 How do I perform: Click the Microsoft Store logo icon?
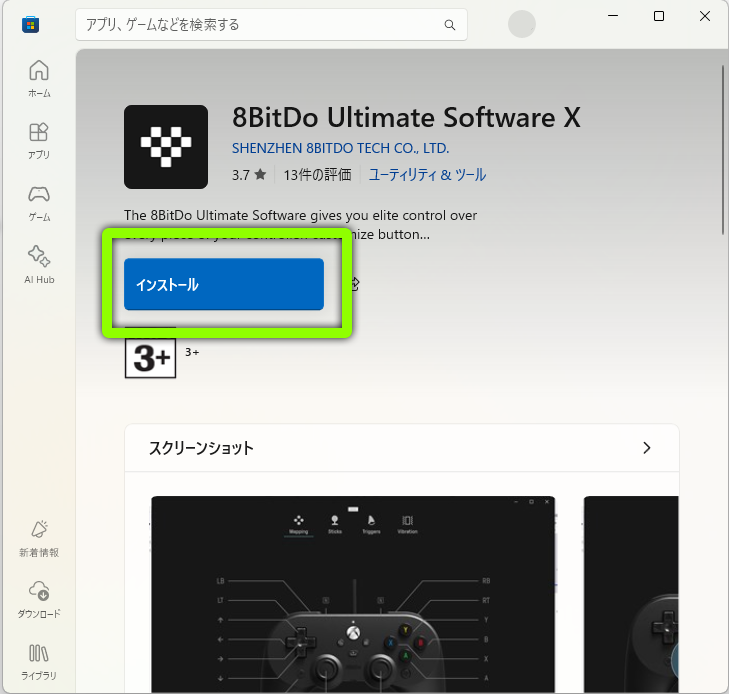tap(31, 24)
